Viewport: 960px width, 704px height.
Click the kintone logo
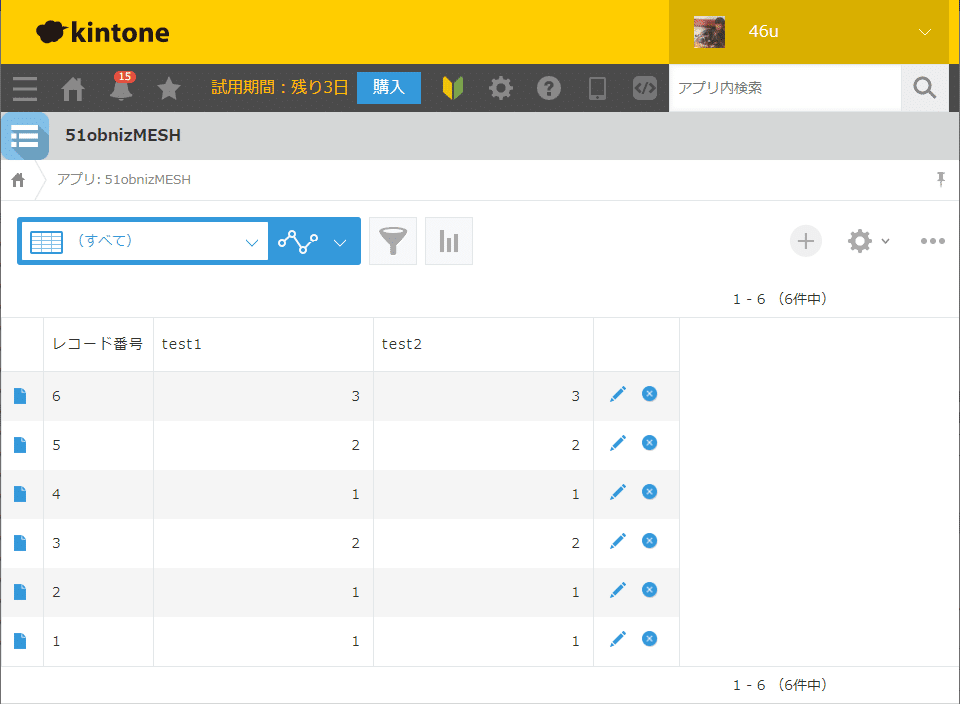[102, 32]
